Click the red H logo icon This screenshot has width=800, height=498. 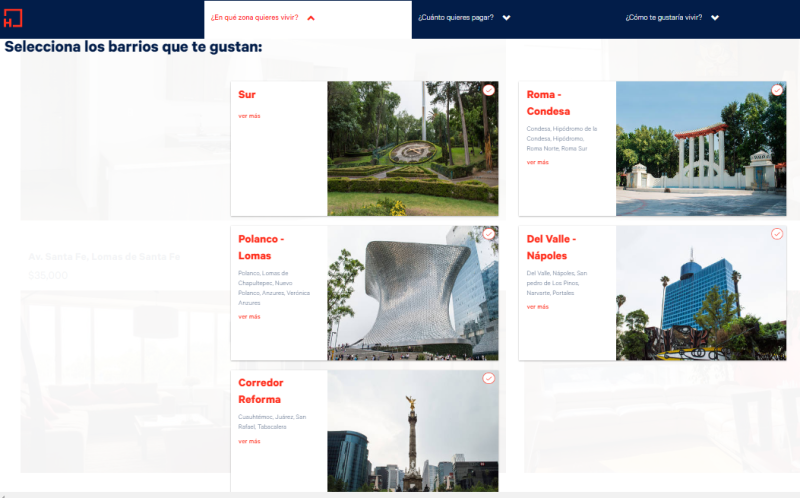13,17
